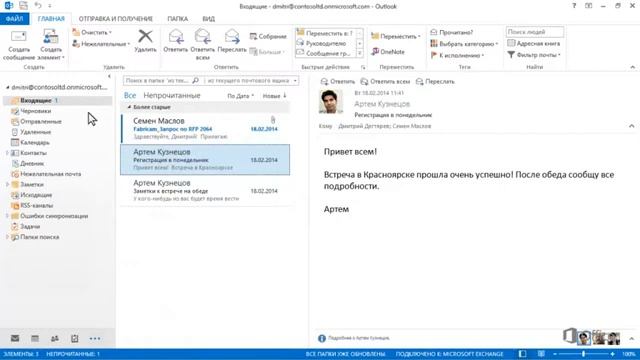Collapse the folder pane with arrow

coord(109,76)
